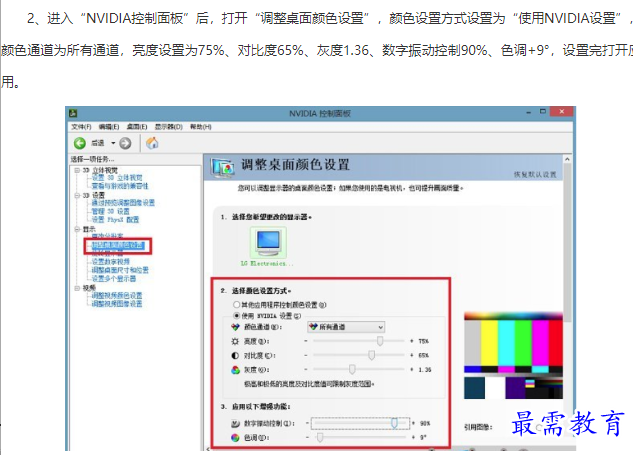The image size is (633, 455).
Task: Click the digital vibrance icon
Action: click(x=235, y=423)
